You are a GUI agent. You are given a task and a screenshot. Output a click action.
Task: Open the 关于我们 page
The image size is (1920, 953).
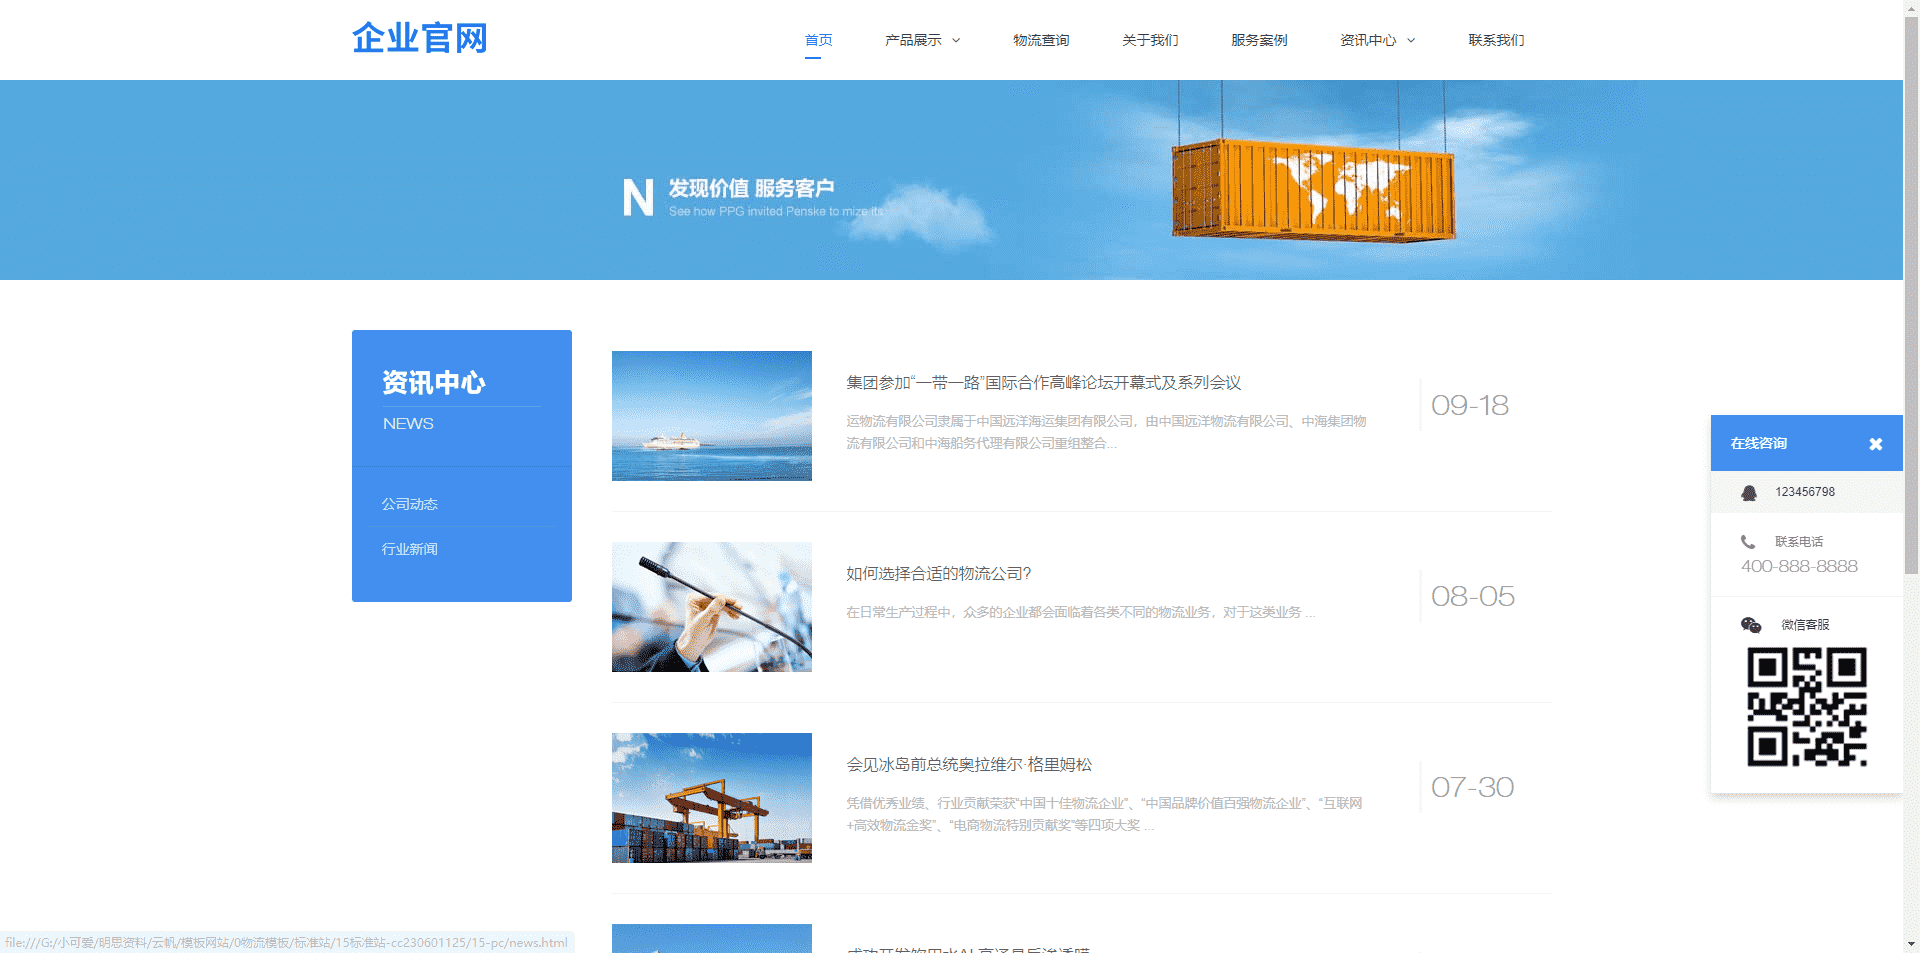click(1150, 40)
